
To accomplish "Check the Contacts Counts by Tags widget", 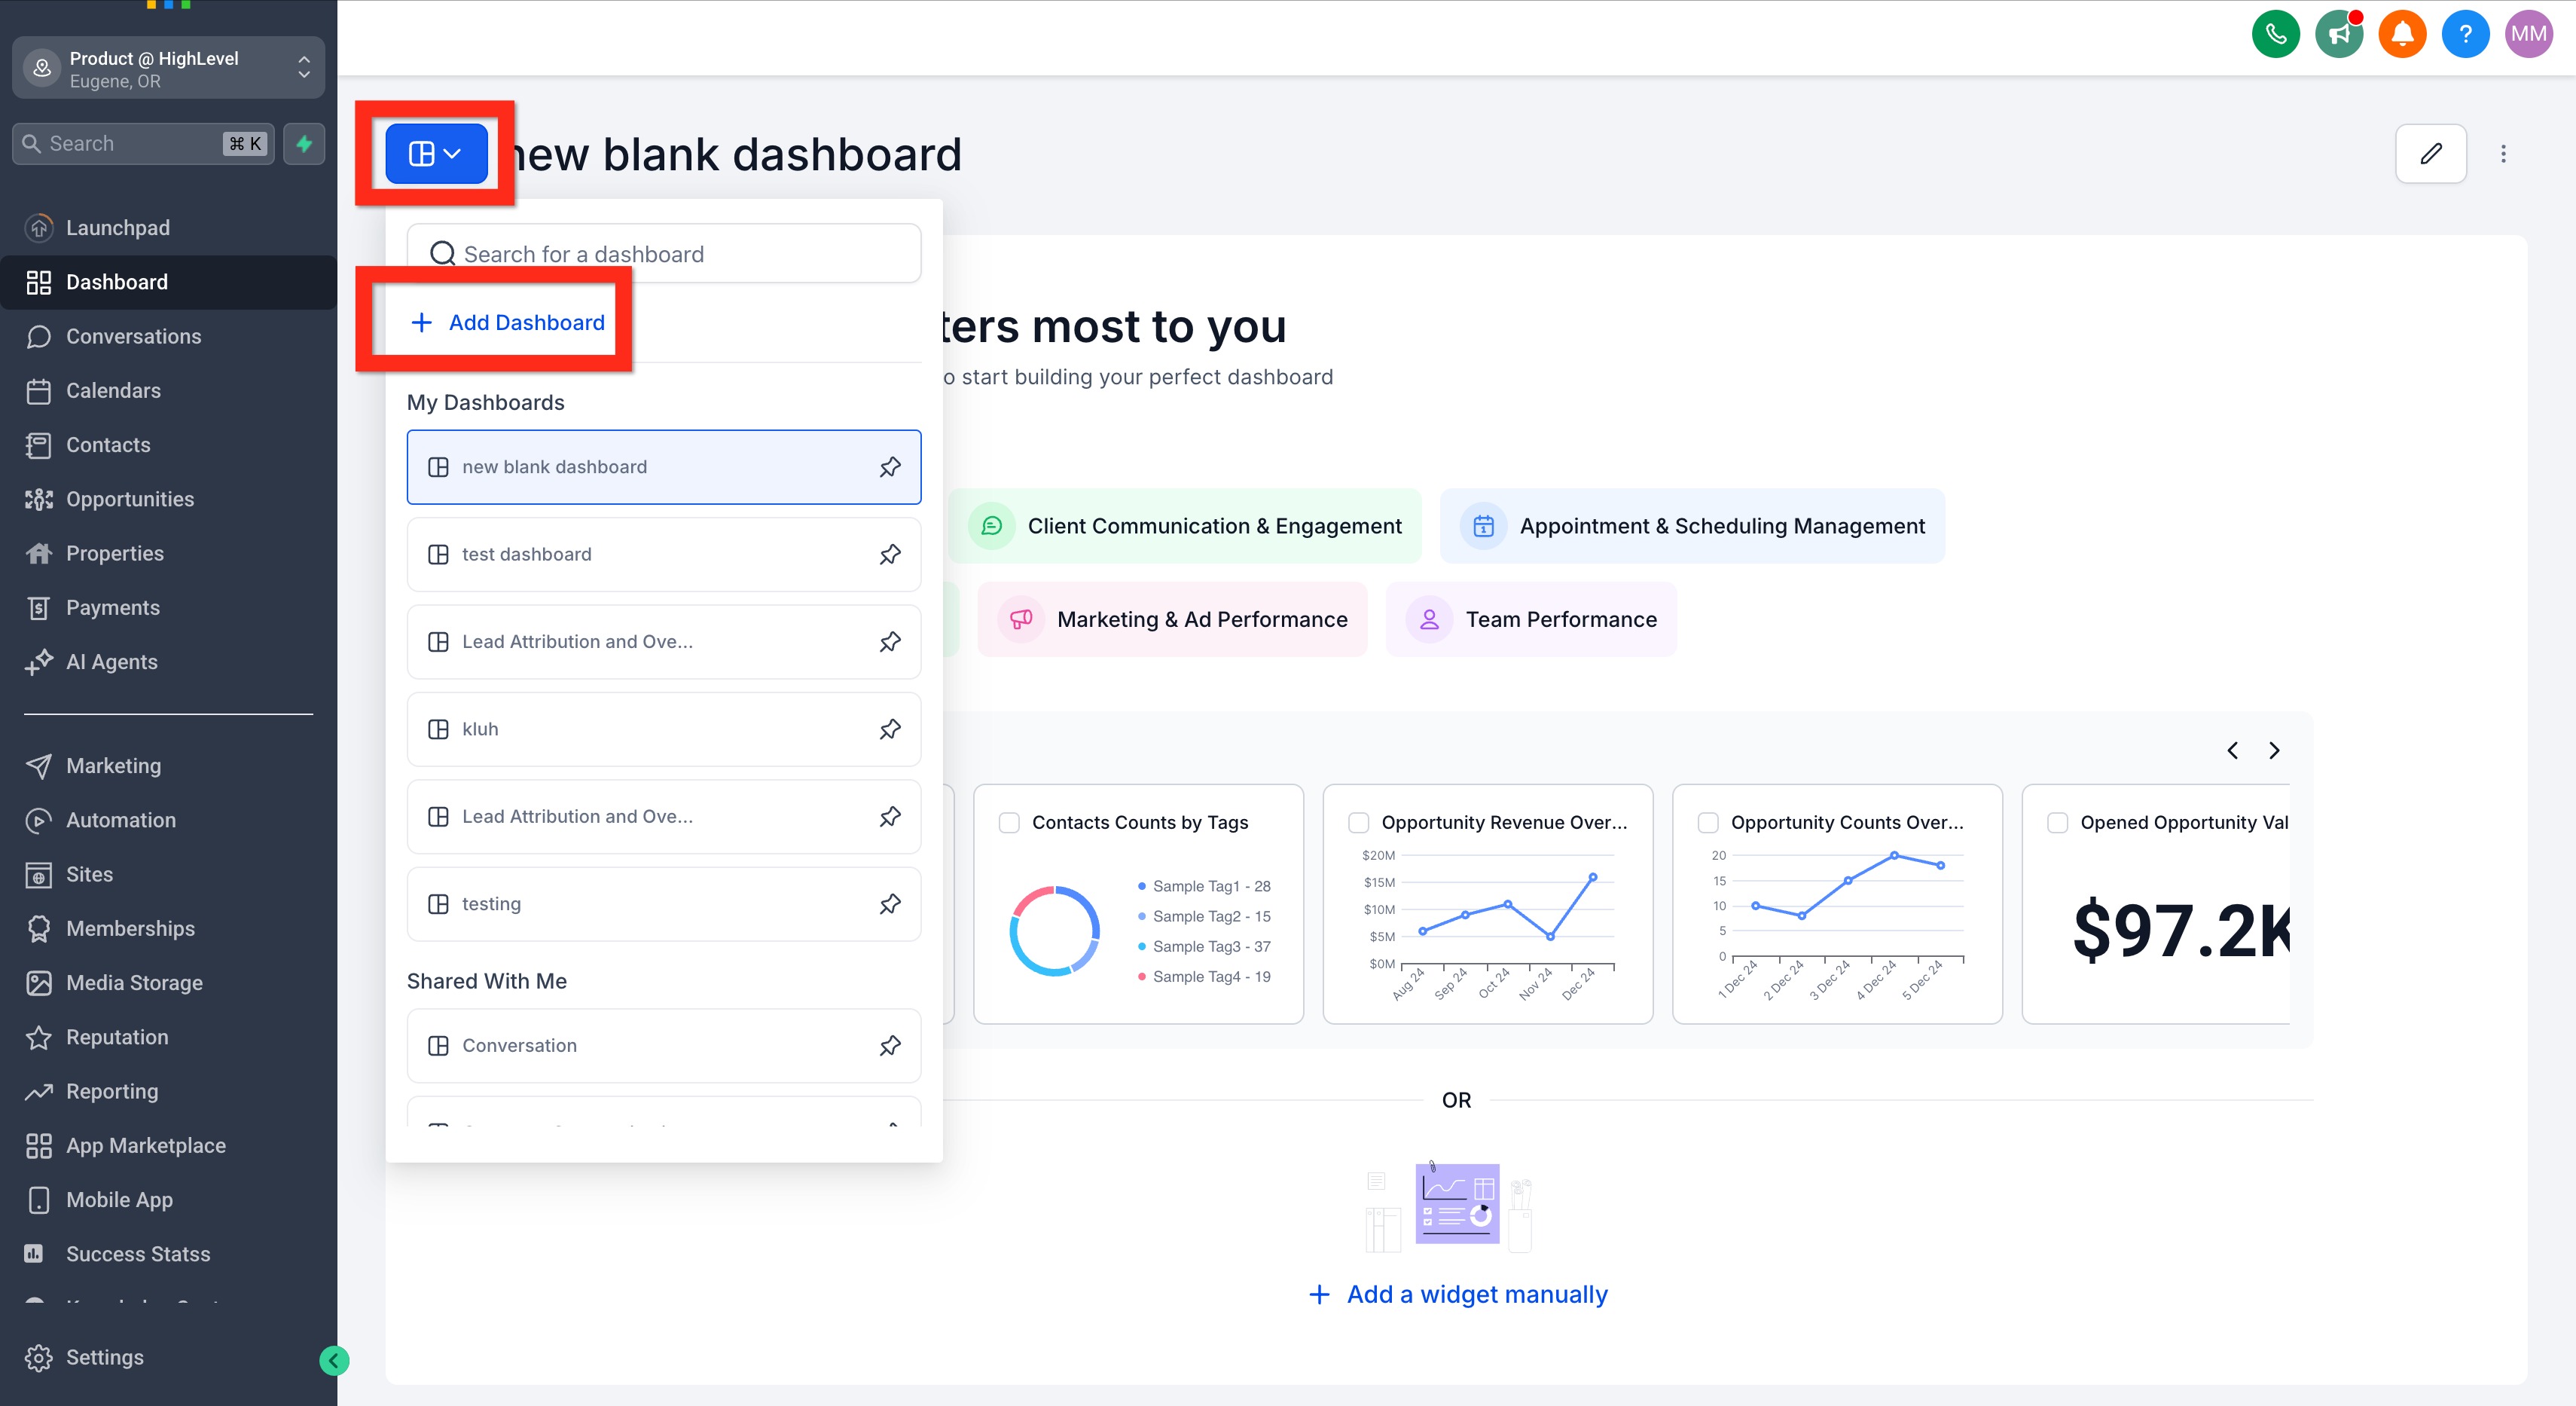I will pos(1009,822).
